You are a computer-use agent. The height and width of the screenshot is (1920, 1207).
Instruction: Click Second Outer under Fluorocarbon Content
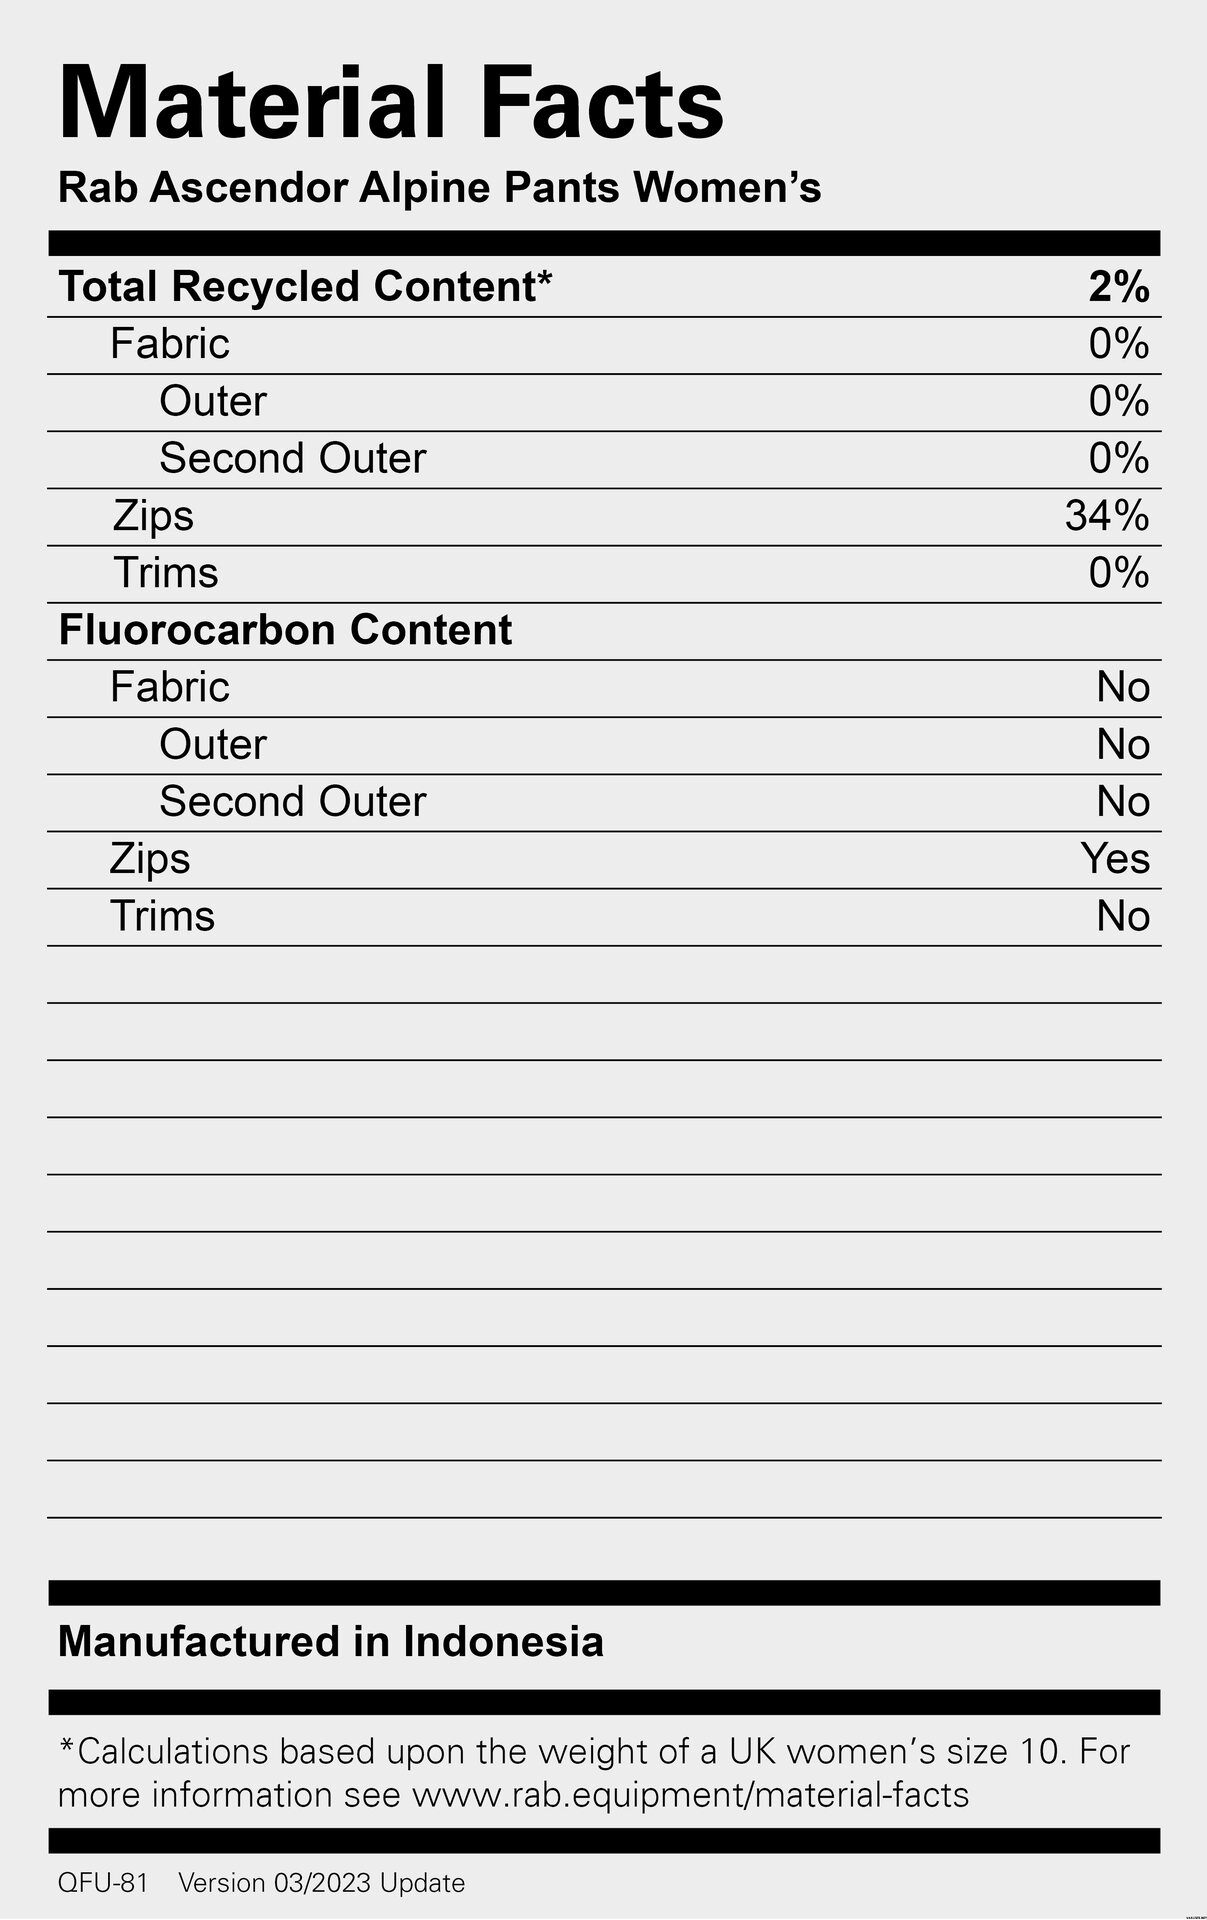[x=293, y=802]
